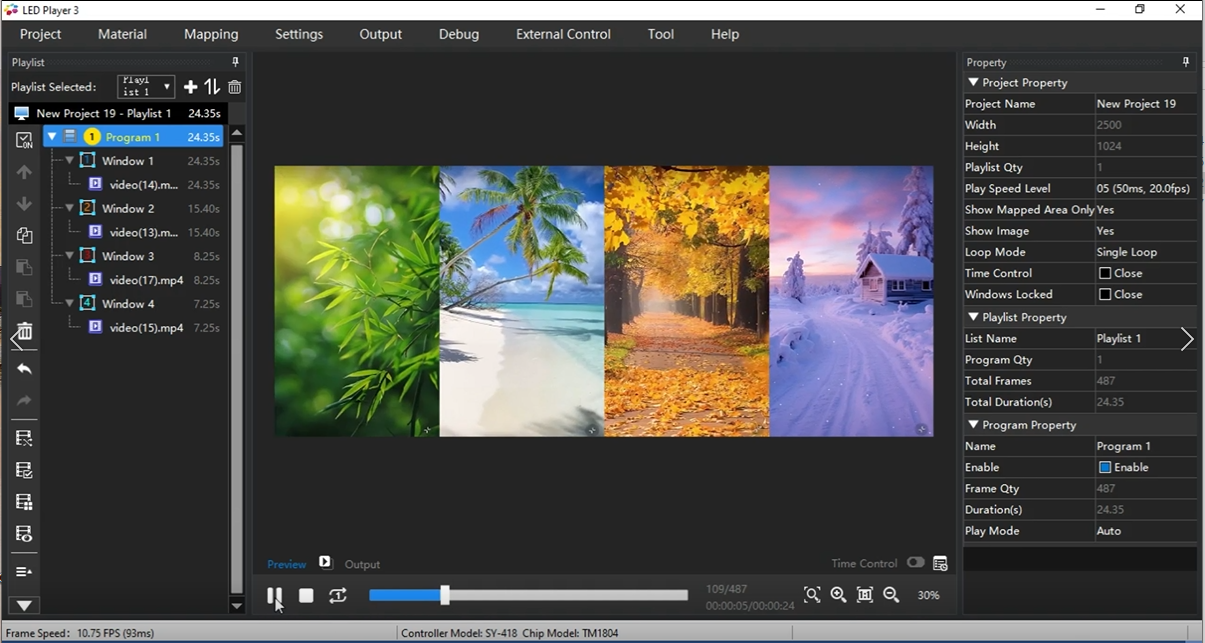Delete the selected playlist with trash icon
The image size is (1205, 643).
[x=234, y=87]
